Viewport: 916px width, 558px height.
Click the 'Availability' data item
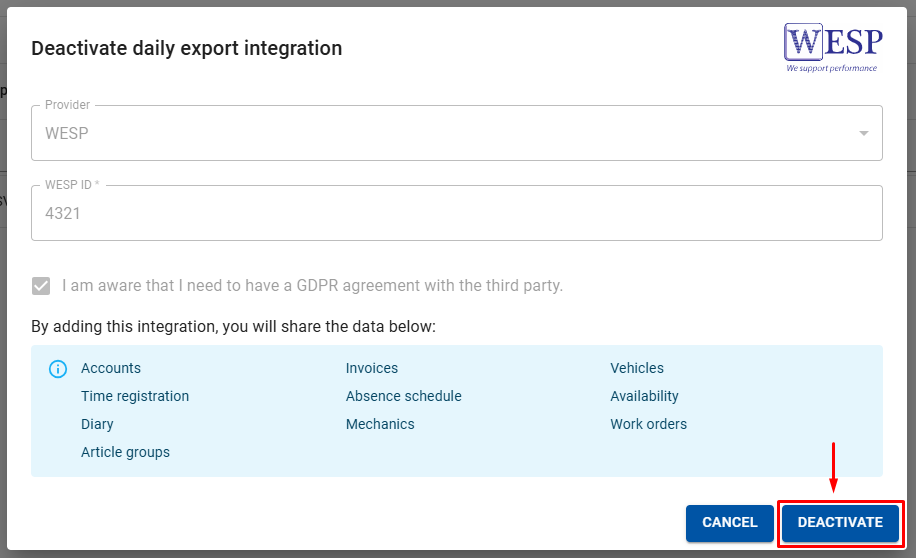(x=644, y=396)
